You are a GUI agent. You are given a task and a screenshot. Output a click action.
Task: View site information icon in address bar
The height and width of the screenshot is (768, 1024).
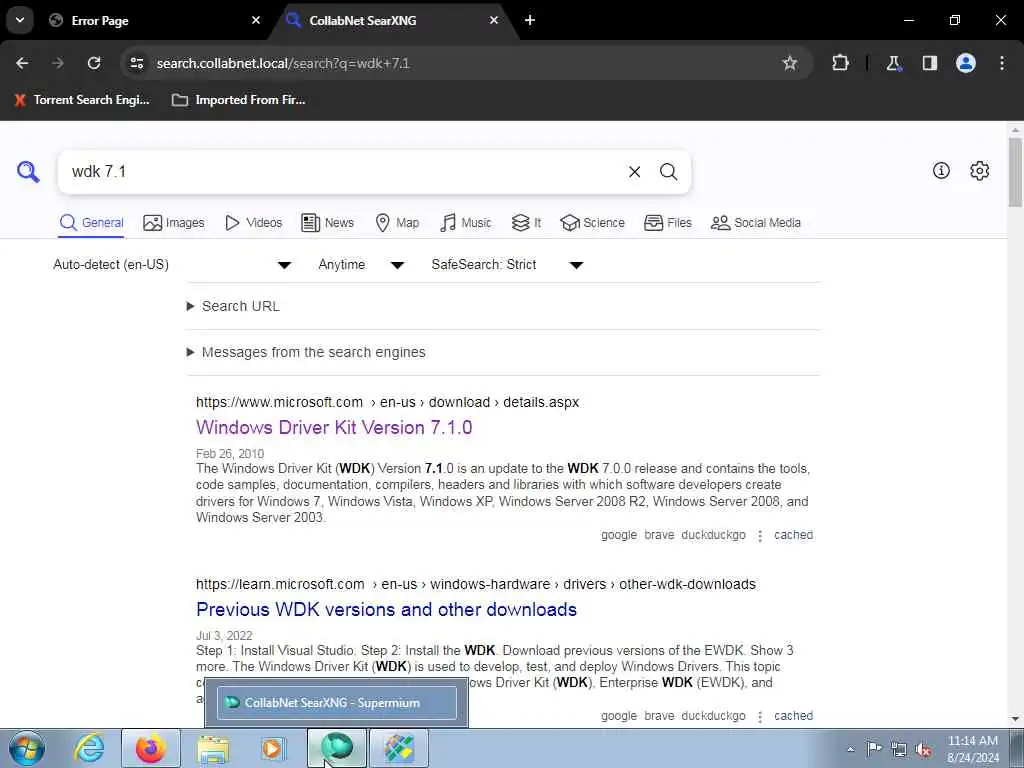[x=136, y=63]
